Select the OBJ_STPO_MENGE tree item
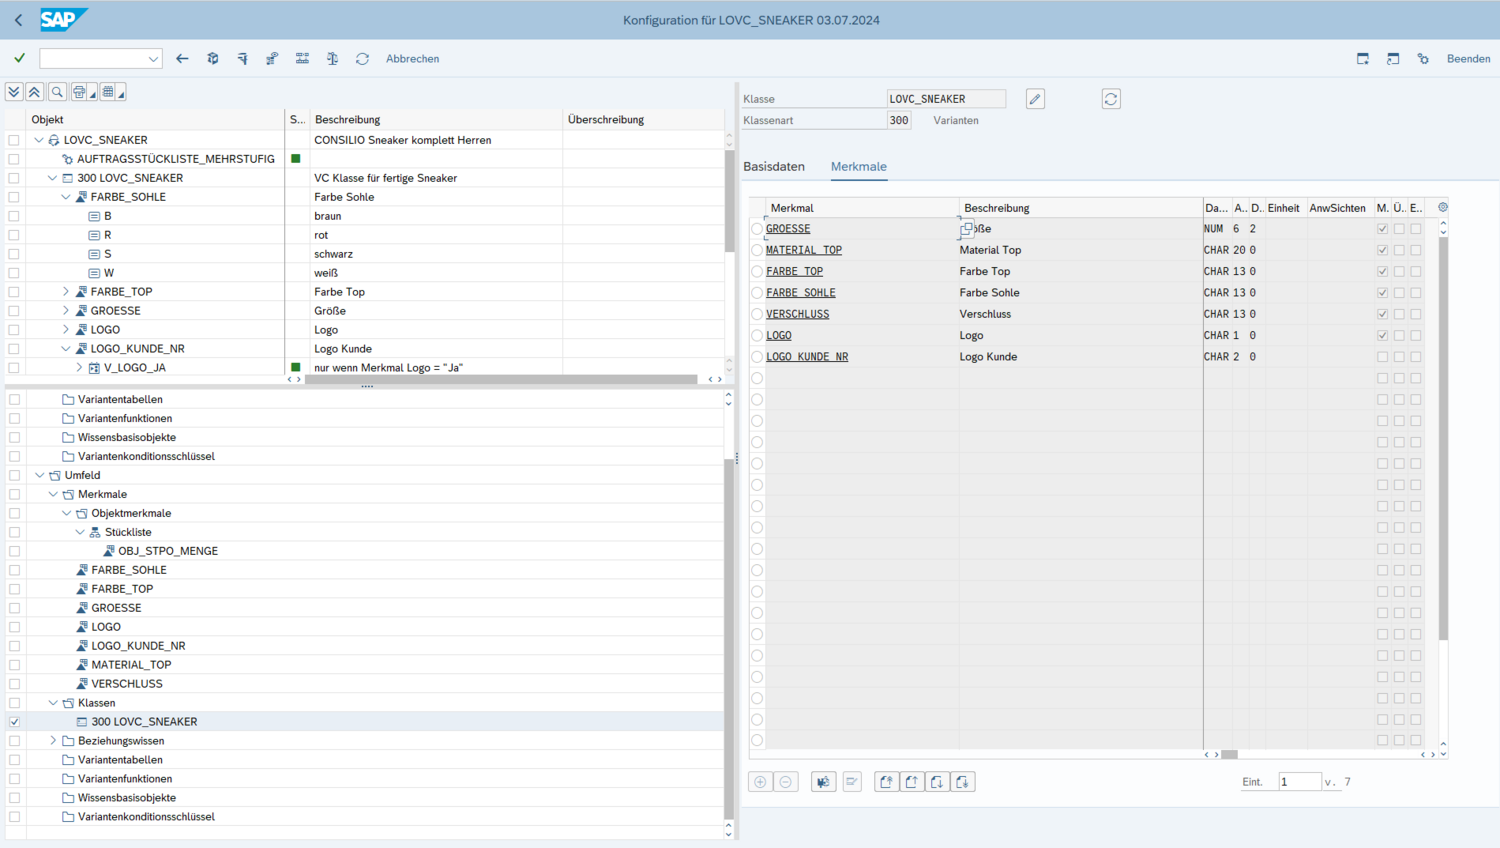Screen dimensions: 1500x848 [x=168, y=551]
